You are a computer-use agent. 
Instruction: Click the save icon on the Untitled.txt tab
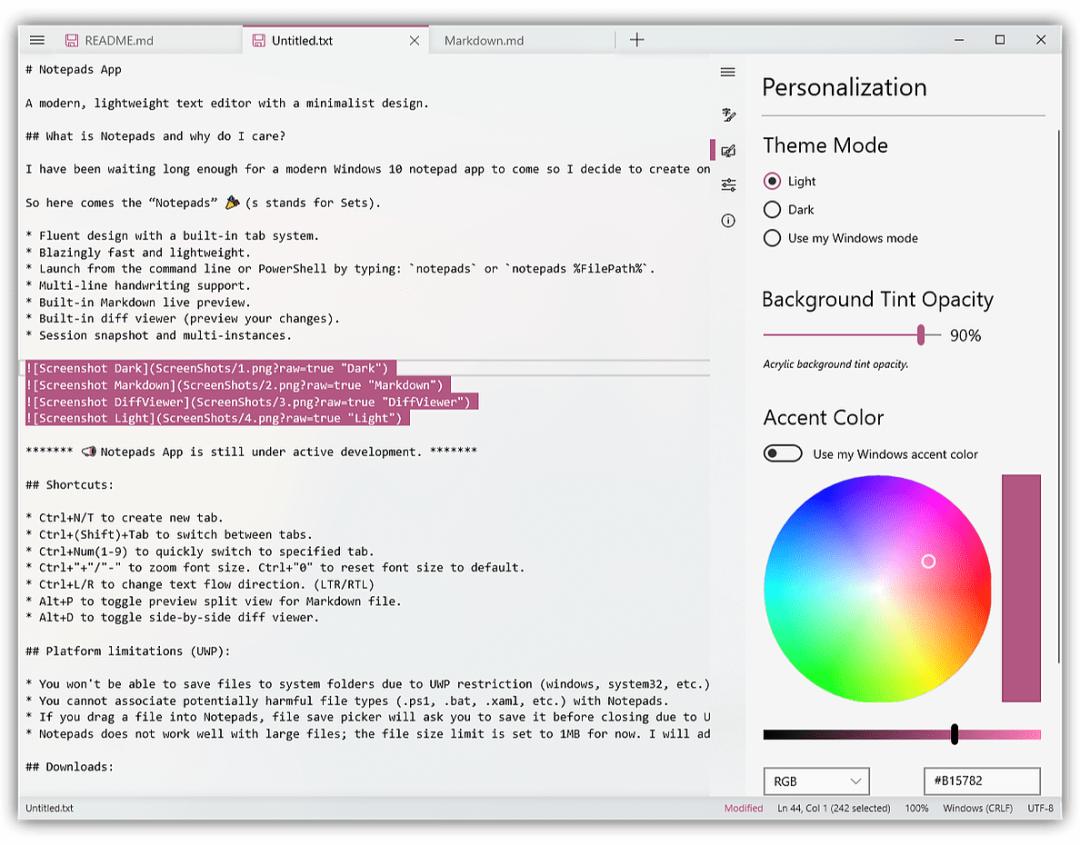tap(258, 41)
